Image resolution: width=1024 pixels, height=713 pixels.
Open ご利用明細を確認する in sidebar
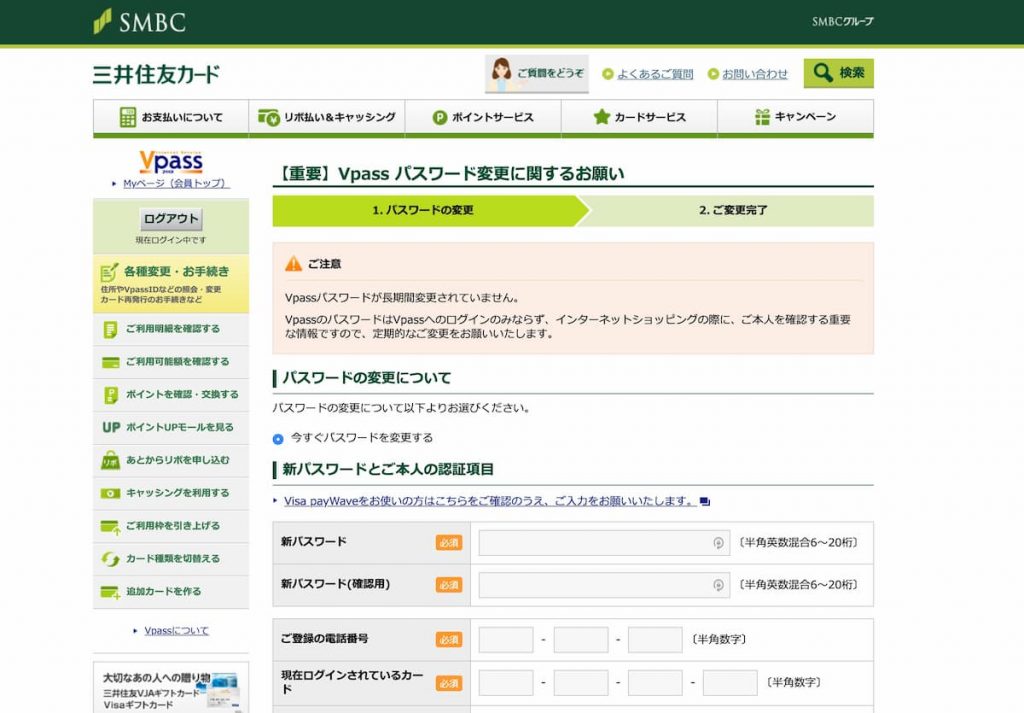pos(171,329)
